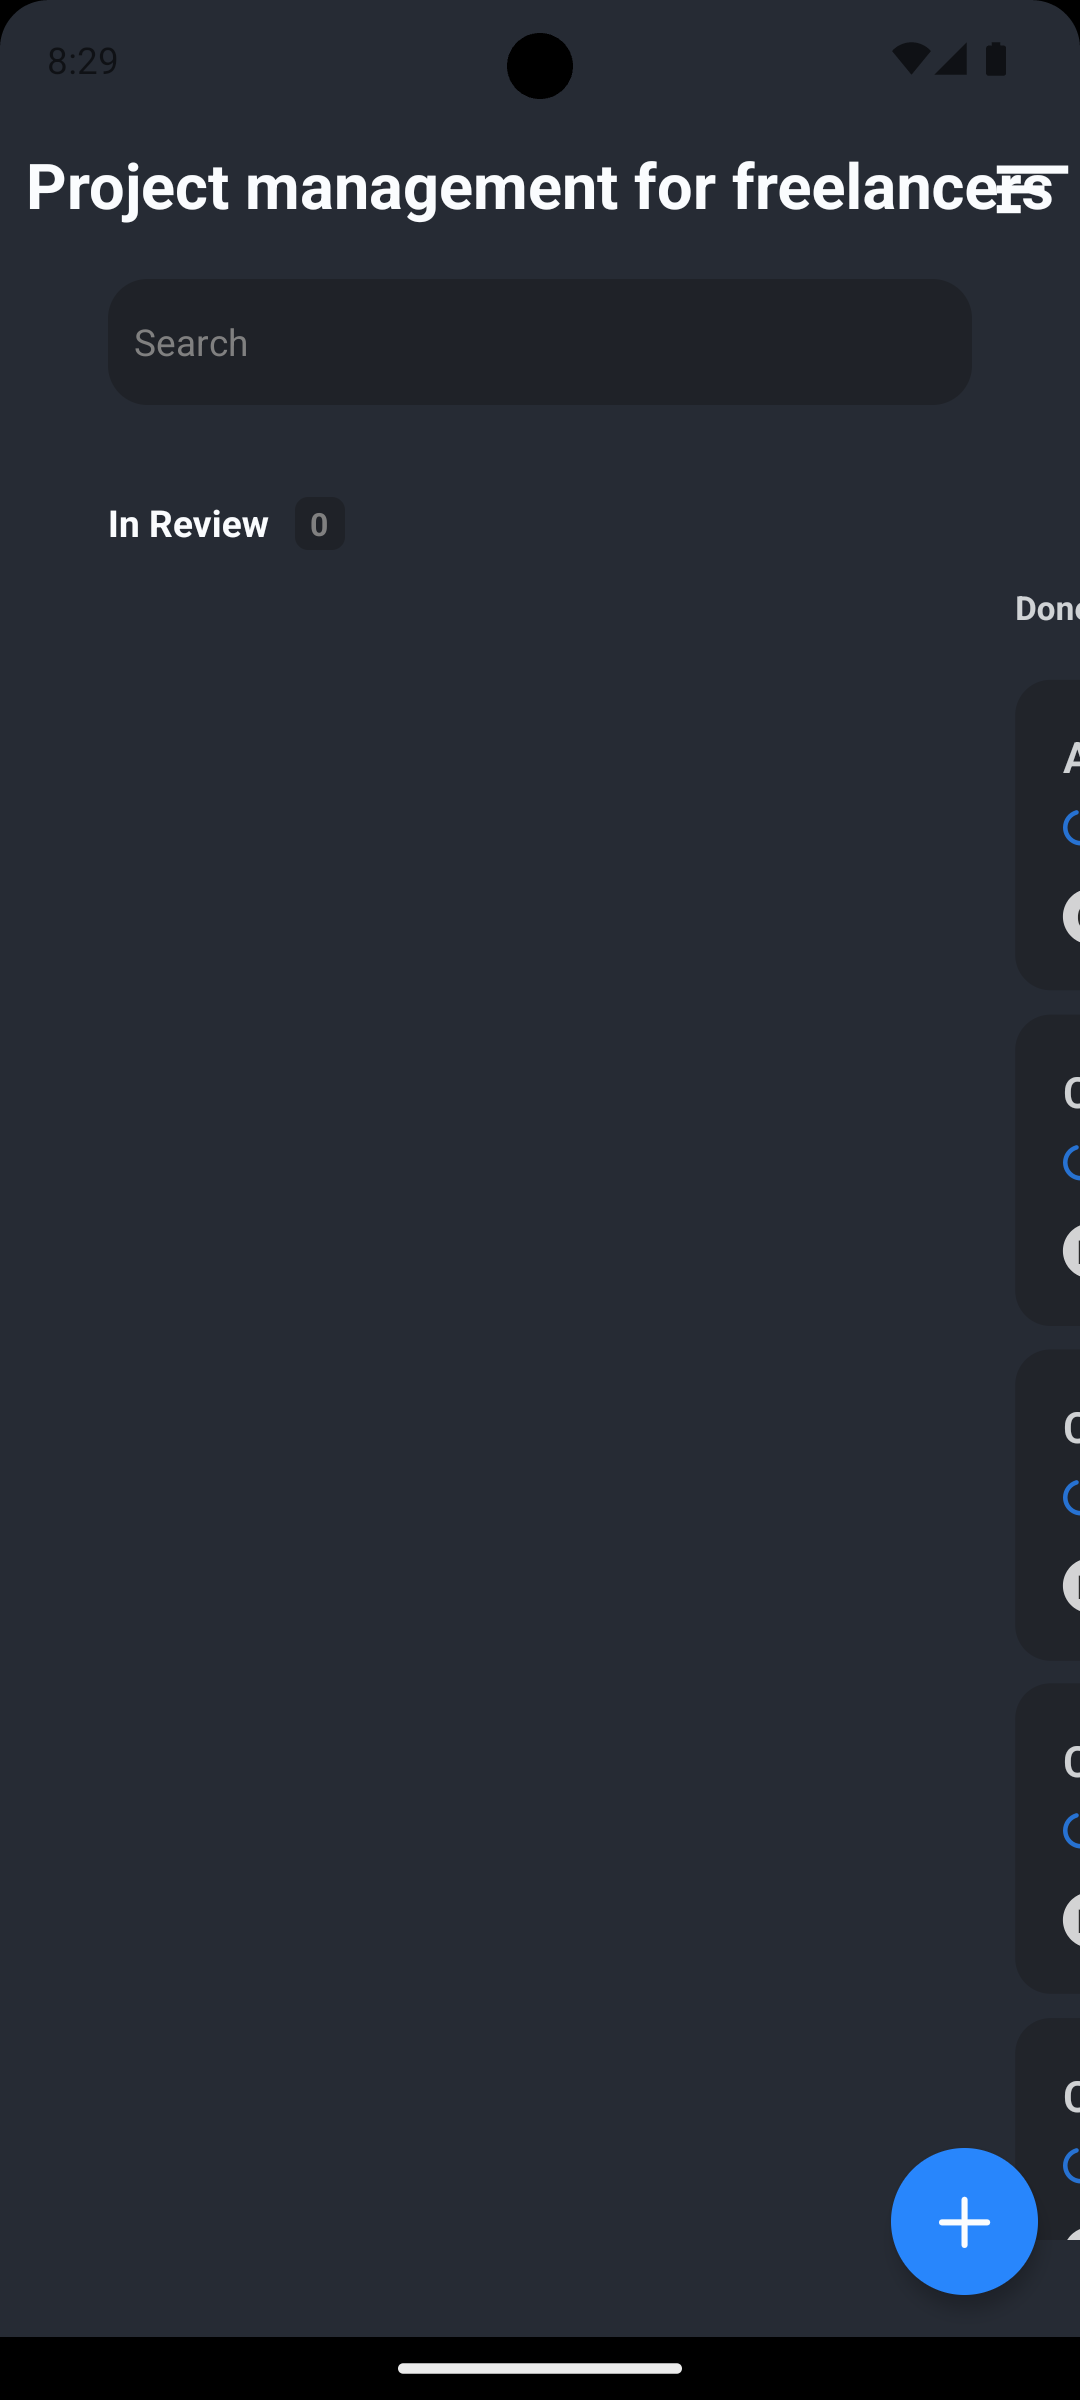
Task: Click the blue circle on the first Done card
Action: tap(1072, 828)
